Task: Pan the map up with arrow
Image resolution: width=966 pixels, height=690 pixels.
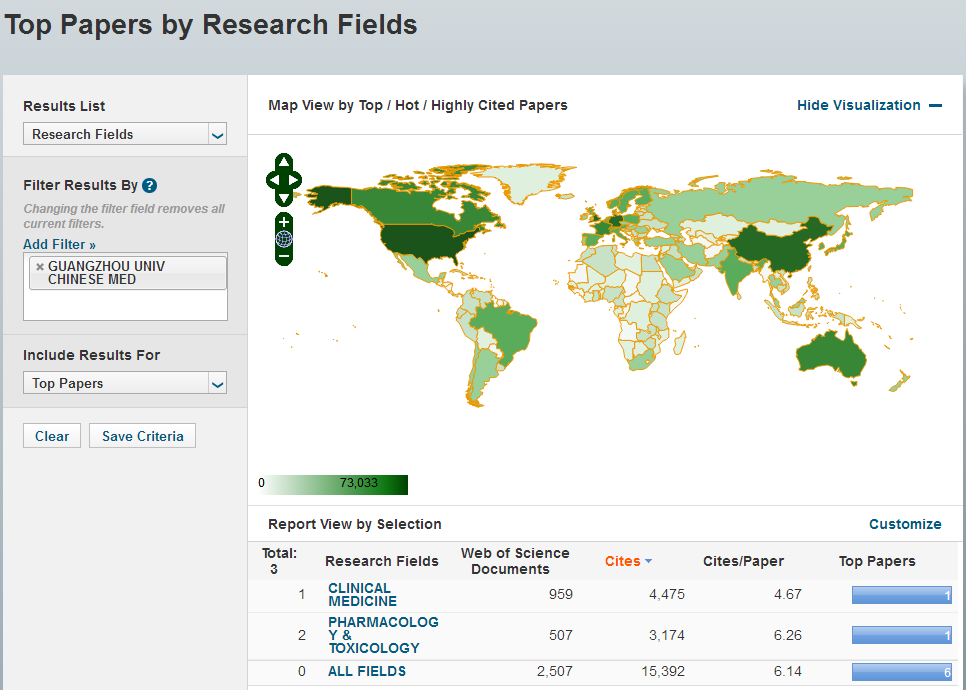Action: [284, 162]
